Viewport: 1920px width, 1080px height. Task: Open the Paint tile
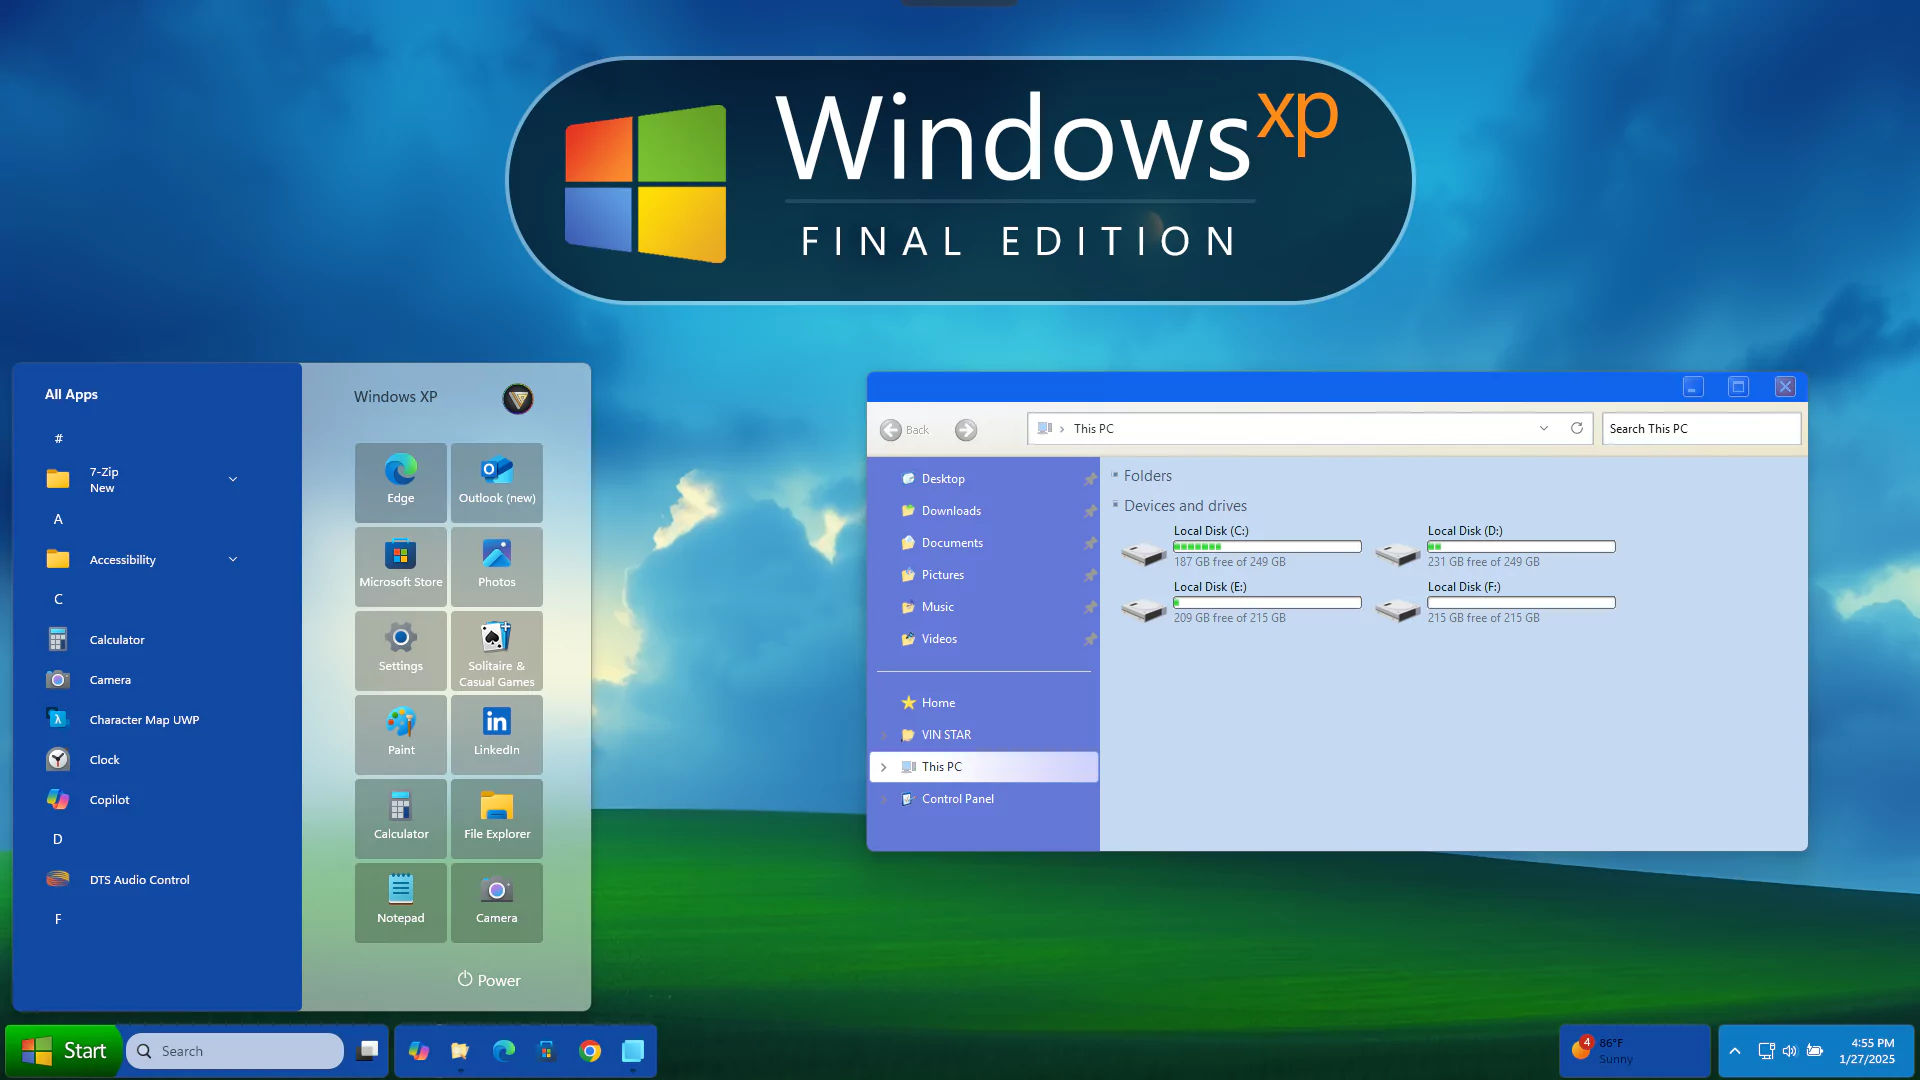coord(400,734)
